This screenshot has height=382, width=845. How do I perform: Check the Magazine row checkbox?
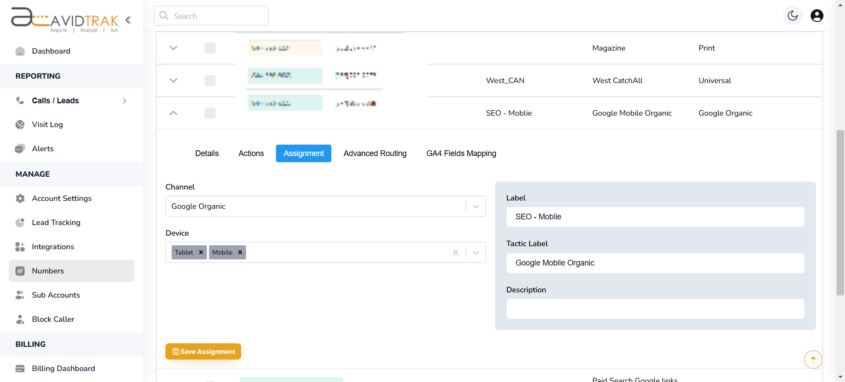click(210, 48)
